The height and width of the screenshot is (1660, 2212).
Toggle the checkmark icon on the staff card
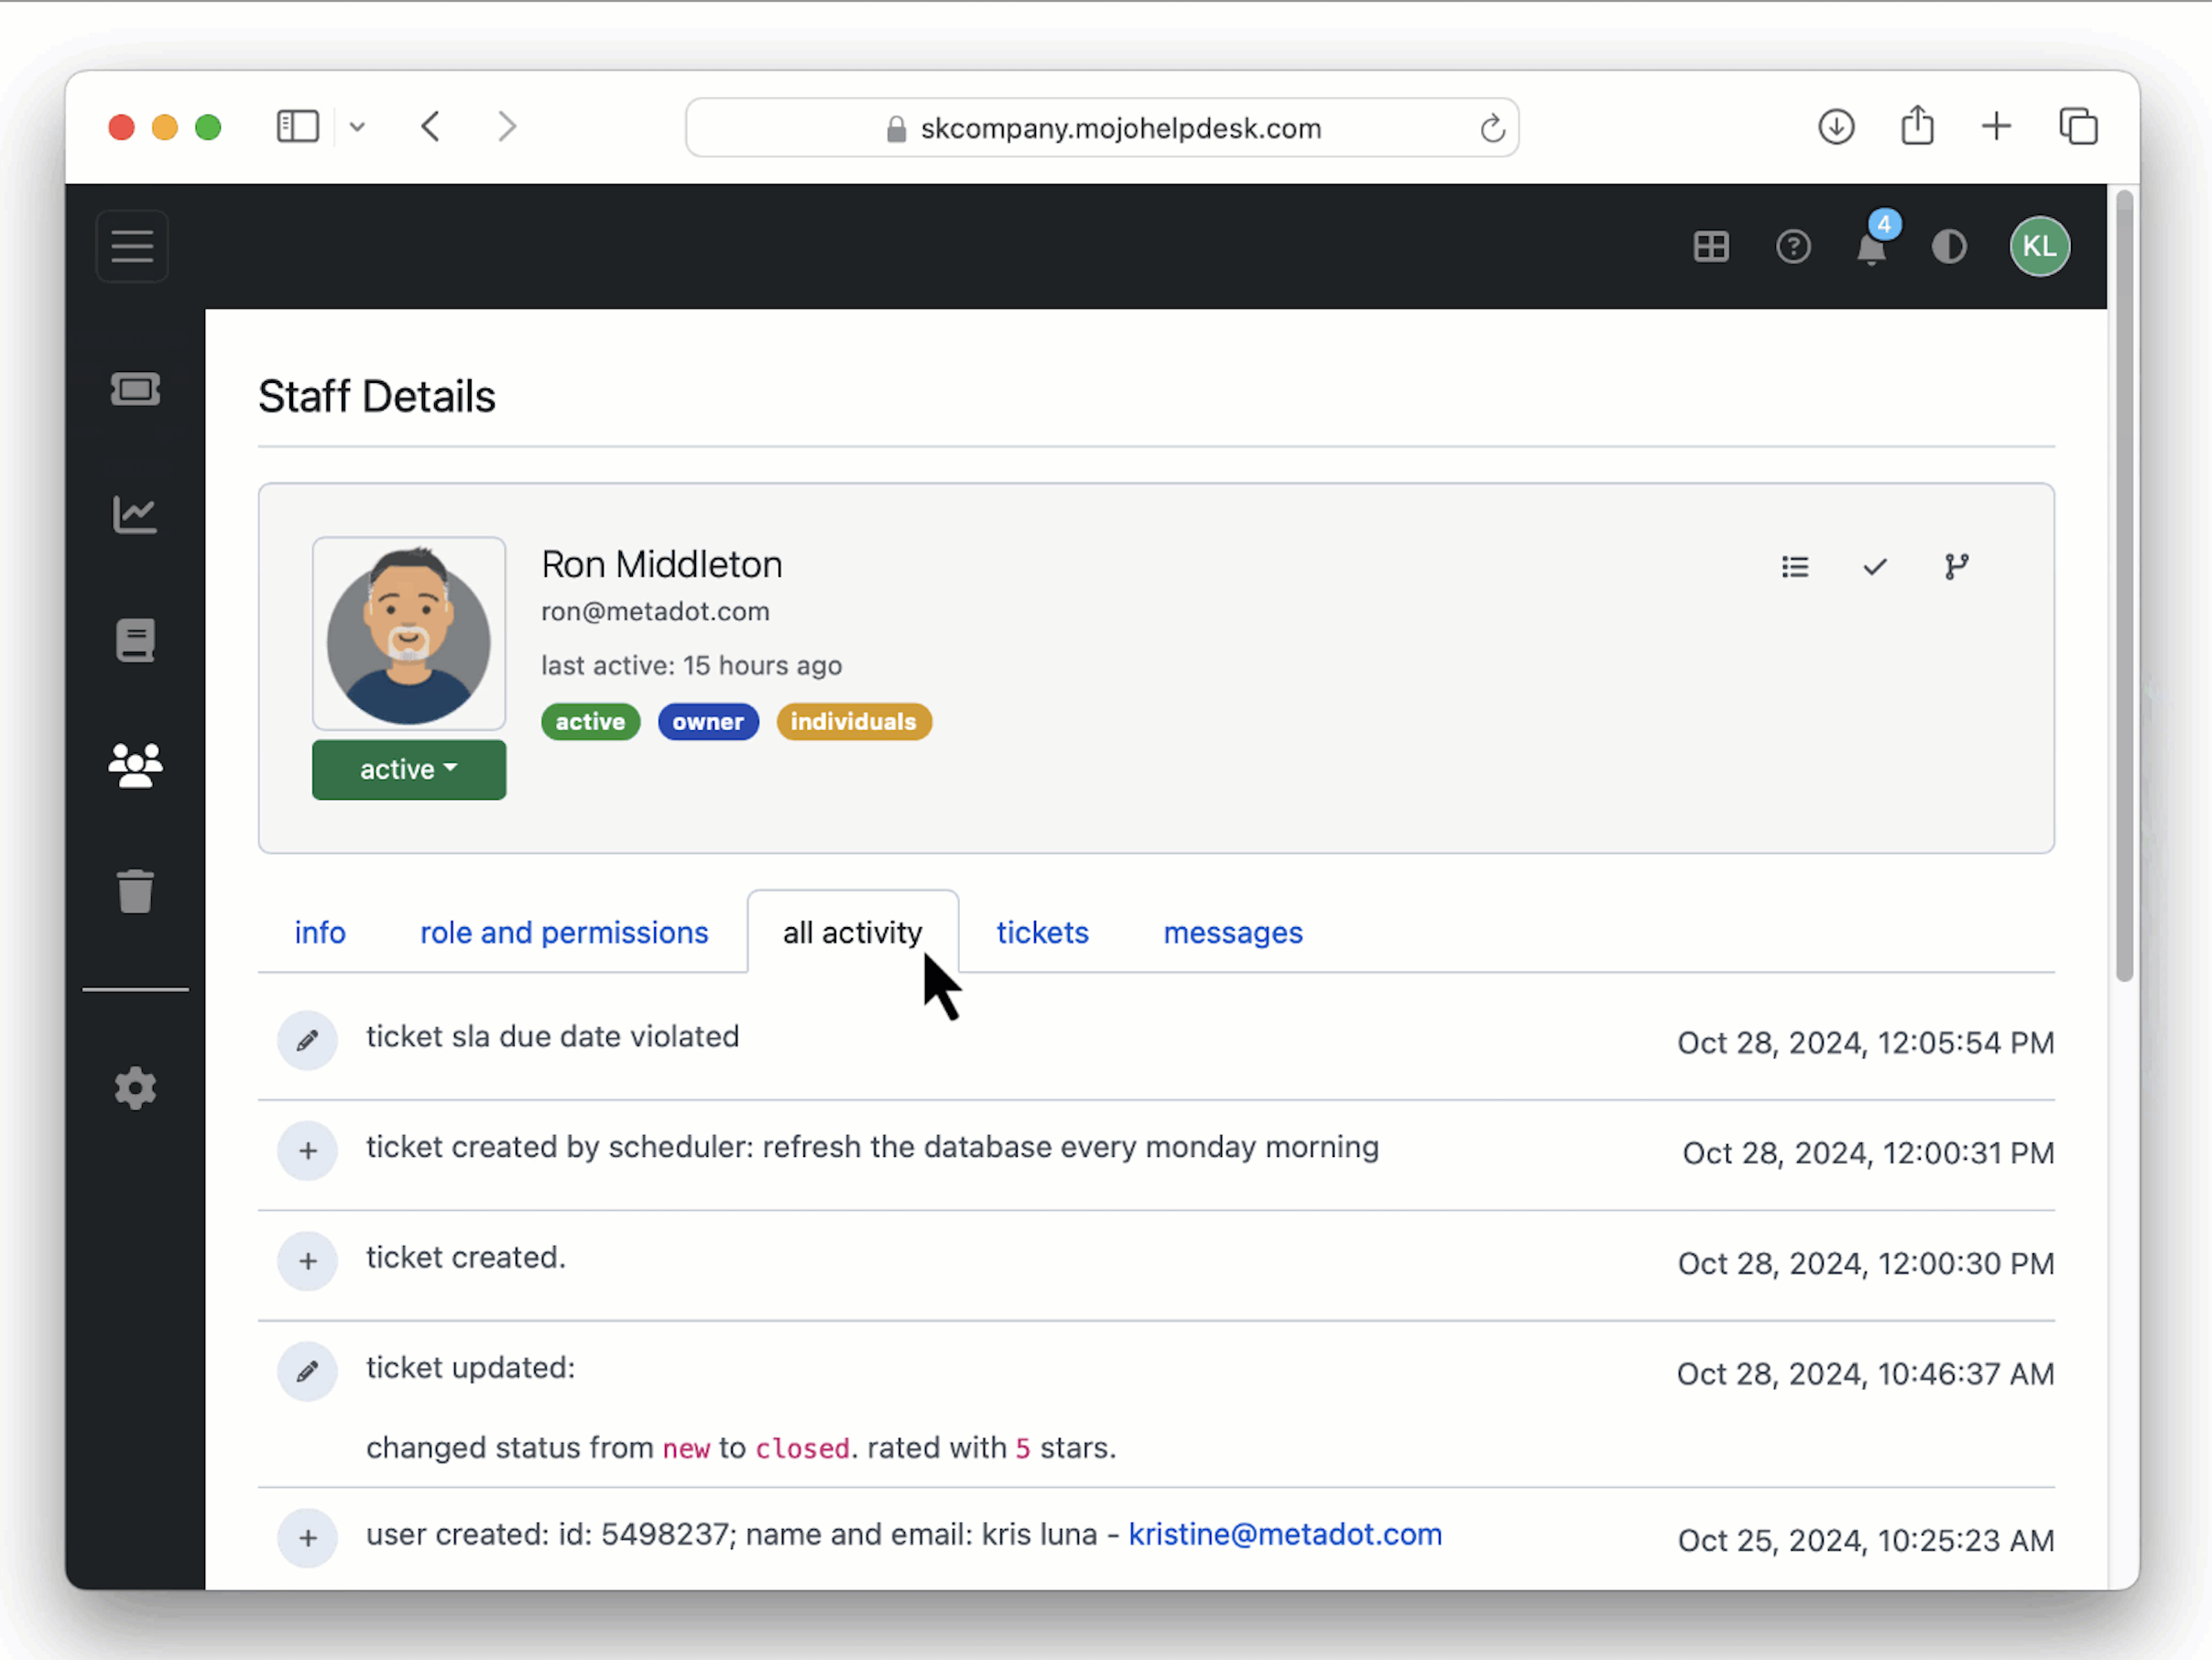(1875, 566)
